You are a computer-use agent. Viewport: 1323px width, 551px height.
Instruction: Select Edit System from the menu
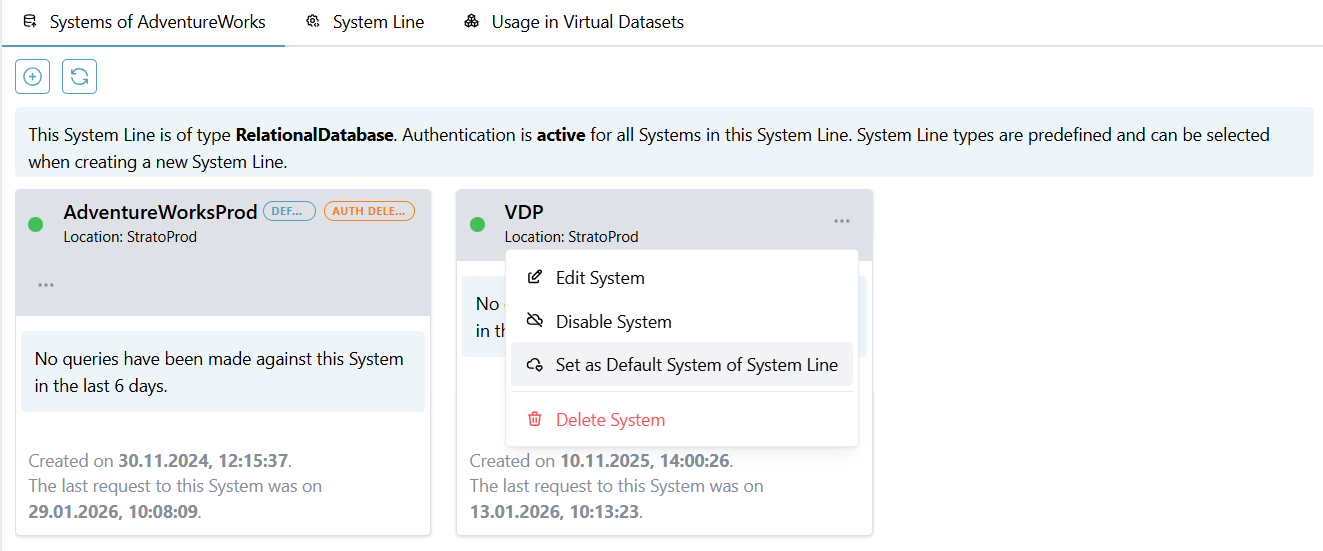(682, 278)
